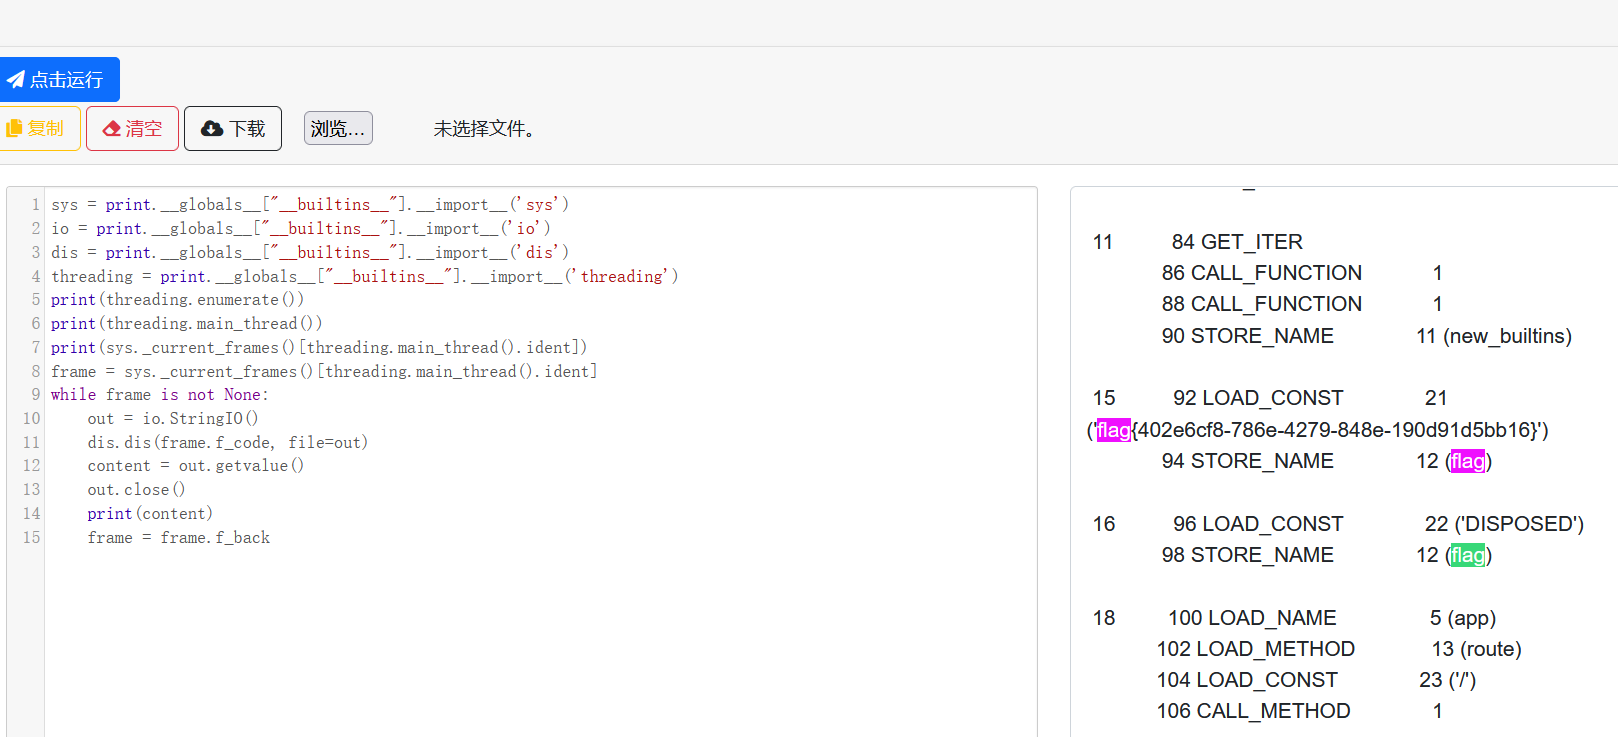The image size is (1618, 737).
Task: Click output row 104 LOAD_CONST '/'
Action: 1316,680
